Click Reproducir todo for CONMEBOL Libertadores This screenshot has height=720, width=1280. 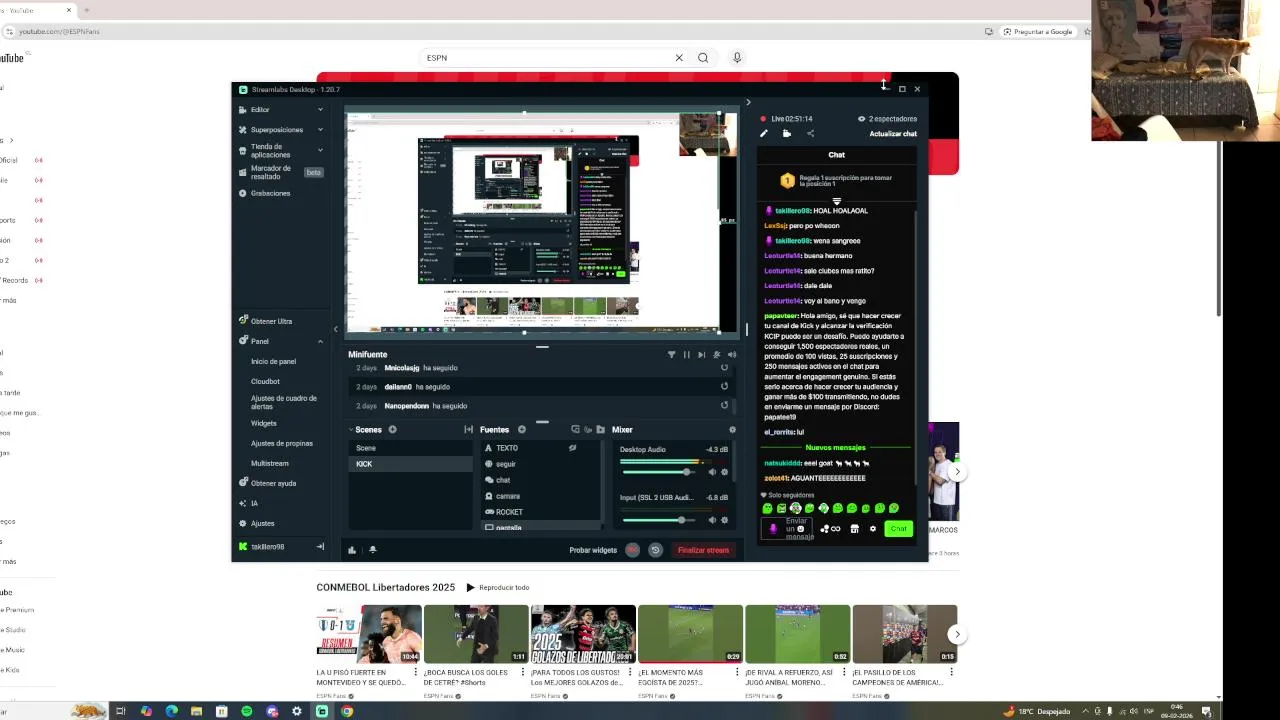tap(498, 588)
